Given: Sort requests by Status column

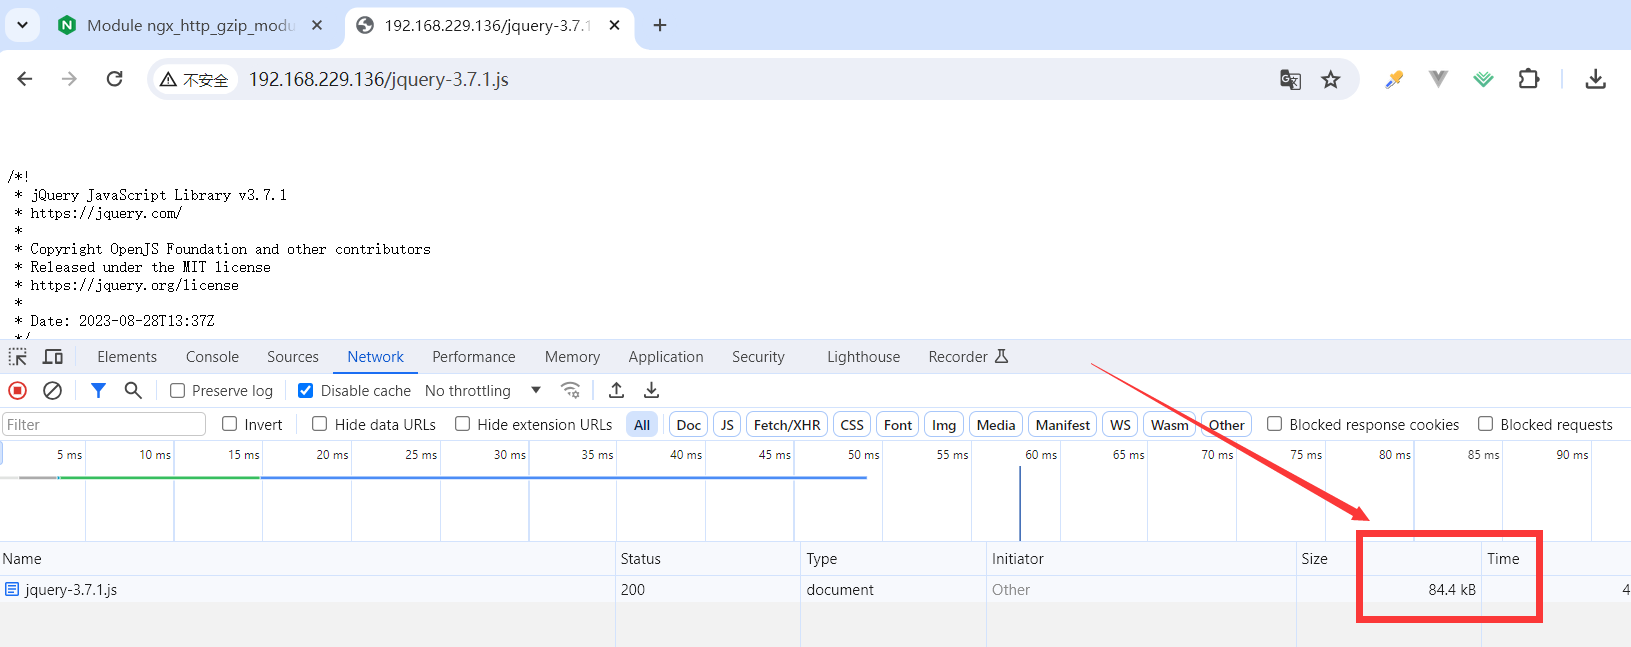Looking at the screenshot, I should click(708, 559).
